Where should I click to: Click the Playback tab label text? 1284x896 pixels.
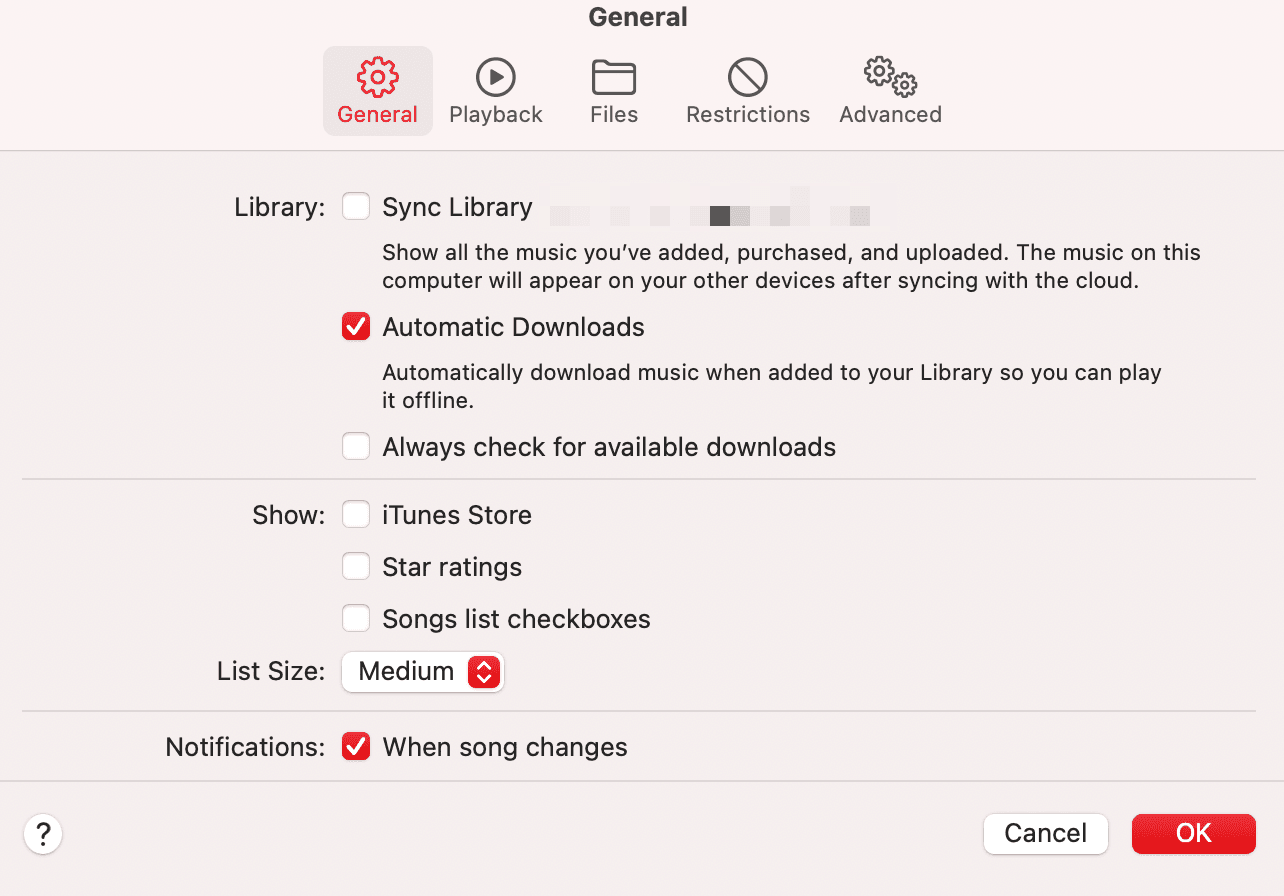click(495, 115)
